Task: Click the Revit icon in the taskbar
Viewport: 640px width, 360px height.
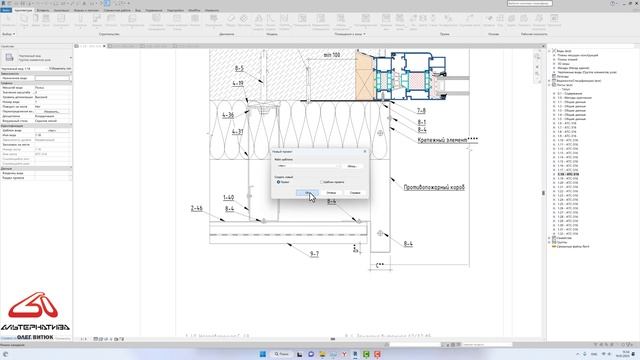Action: (355, 354)
